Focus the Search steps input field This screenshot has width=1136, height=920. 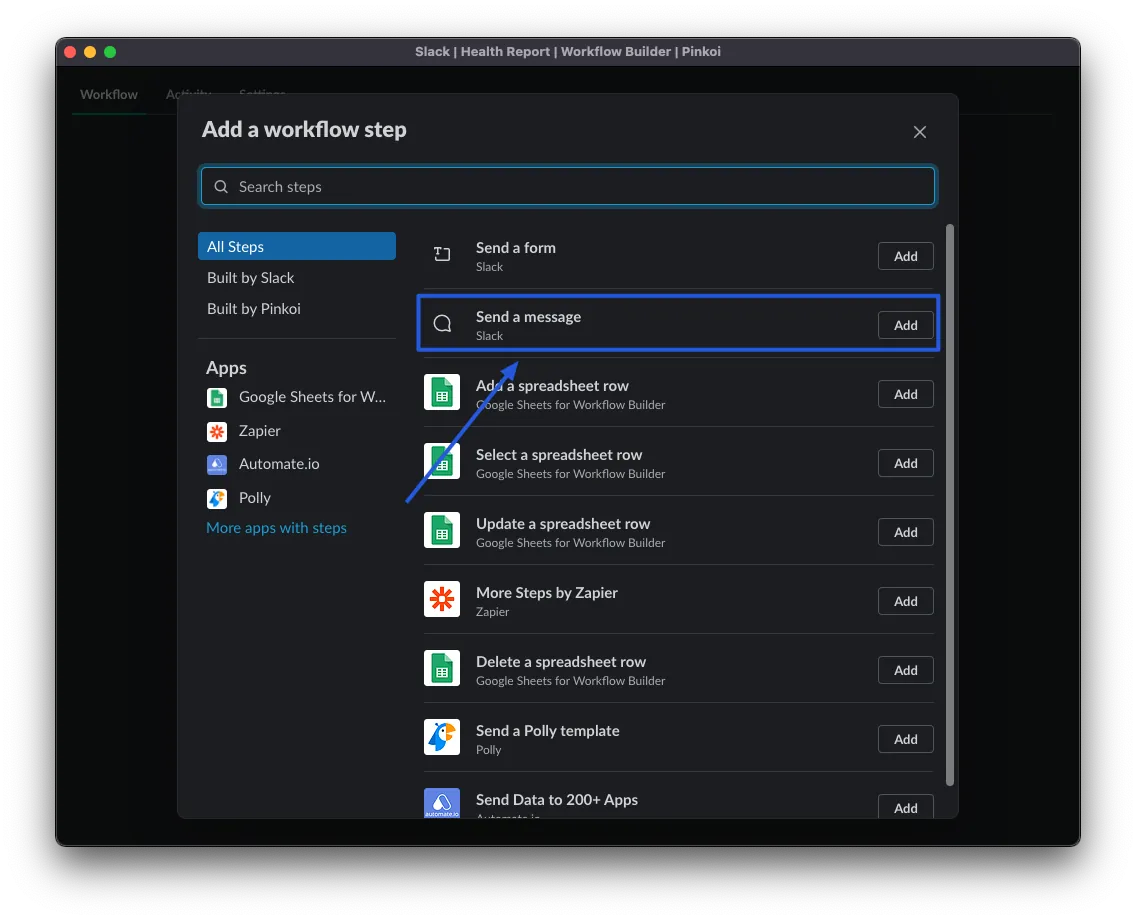580,187
